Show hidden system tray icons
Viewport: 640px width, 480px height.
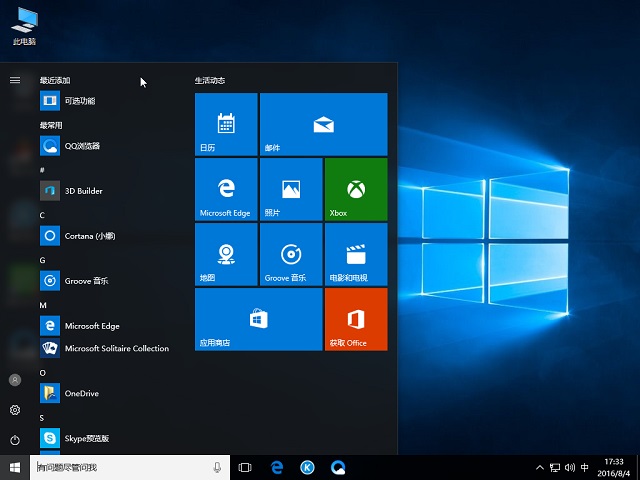540,467
